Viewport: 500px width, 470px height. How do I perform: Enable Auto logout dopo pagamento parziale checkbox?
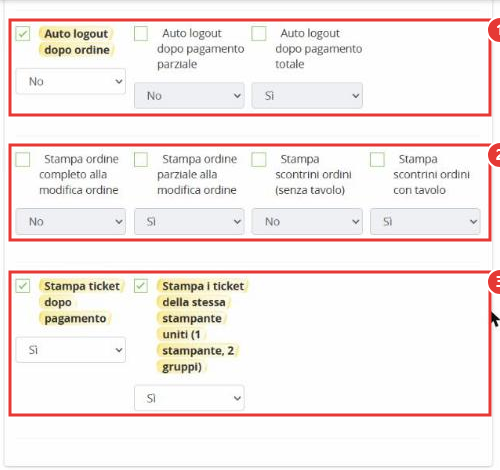point(141,34)
